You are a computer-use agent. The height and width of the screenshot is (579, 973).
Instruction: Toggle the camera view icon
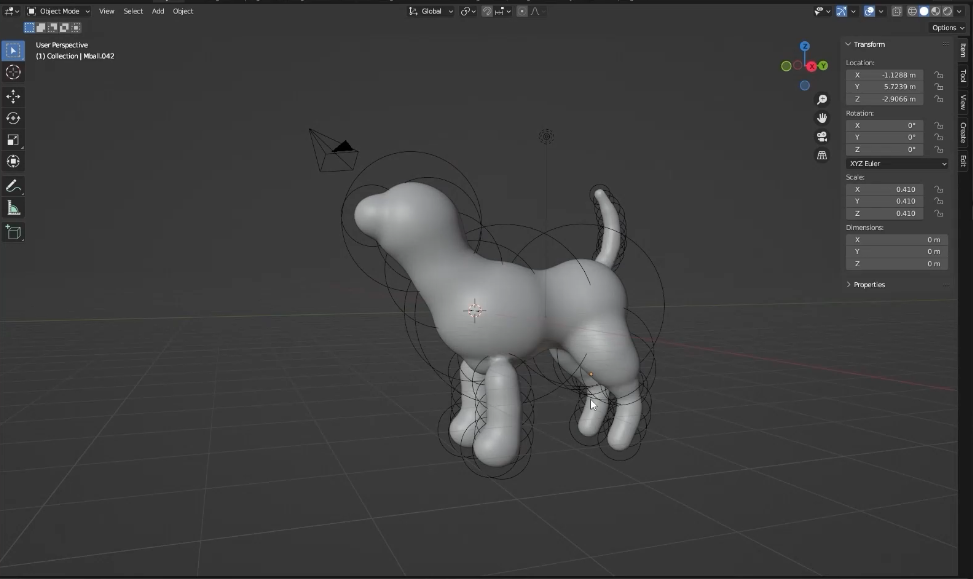coord(822,137)
